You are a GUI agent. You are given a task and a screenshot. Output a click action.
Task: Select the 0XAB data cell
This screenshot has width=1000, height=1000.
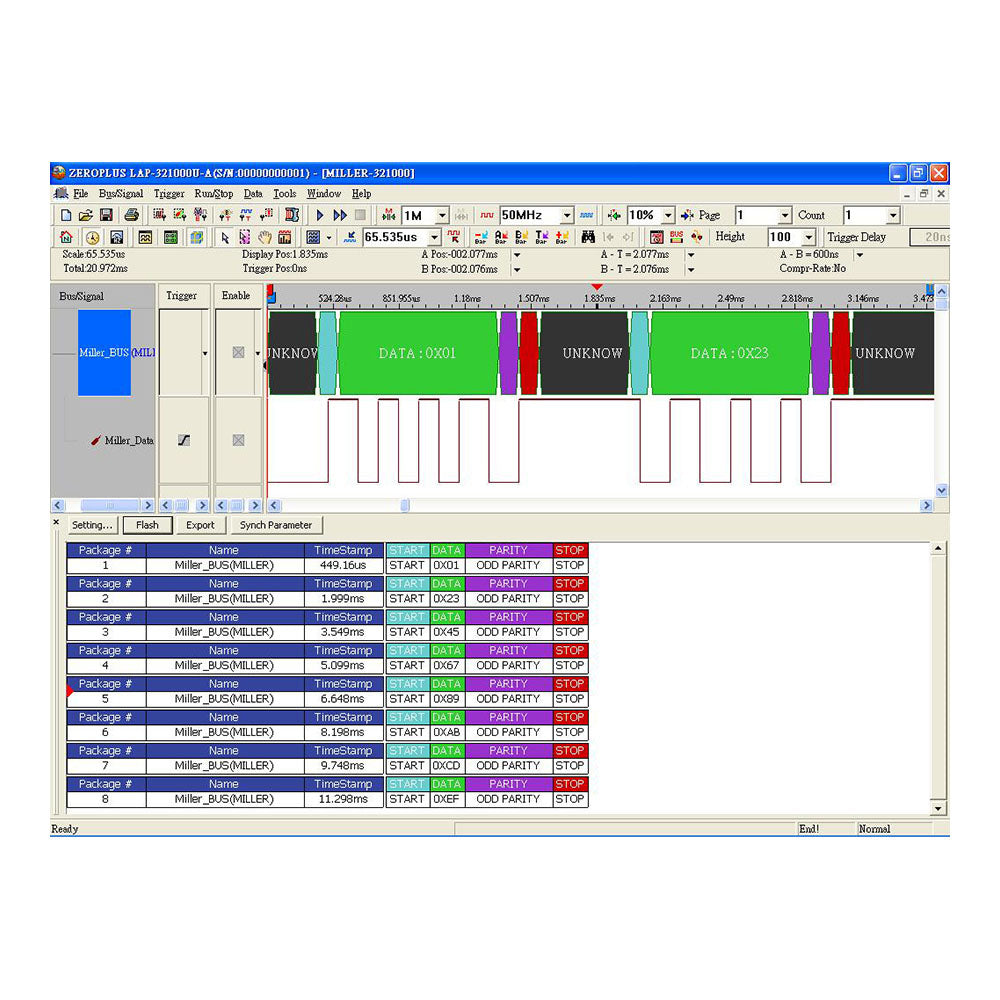click(x=446, y=732)
